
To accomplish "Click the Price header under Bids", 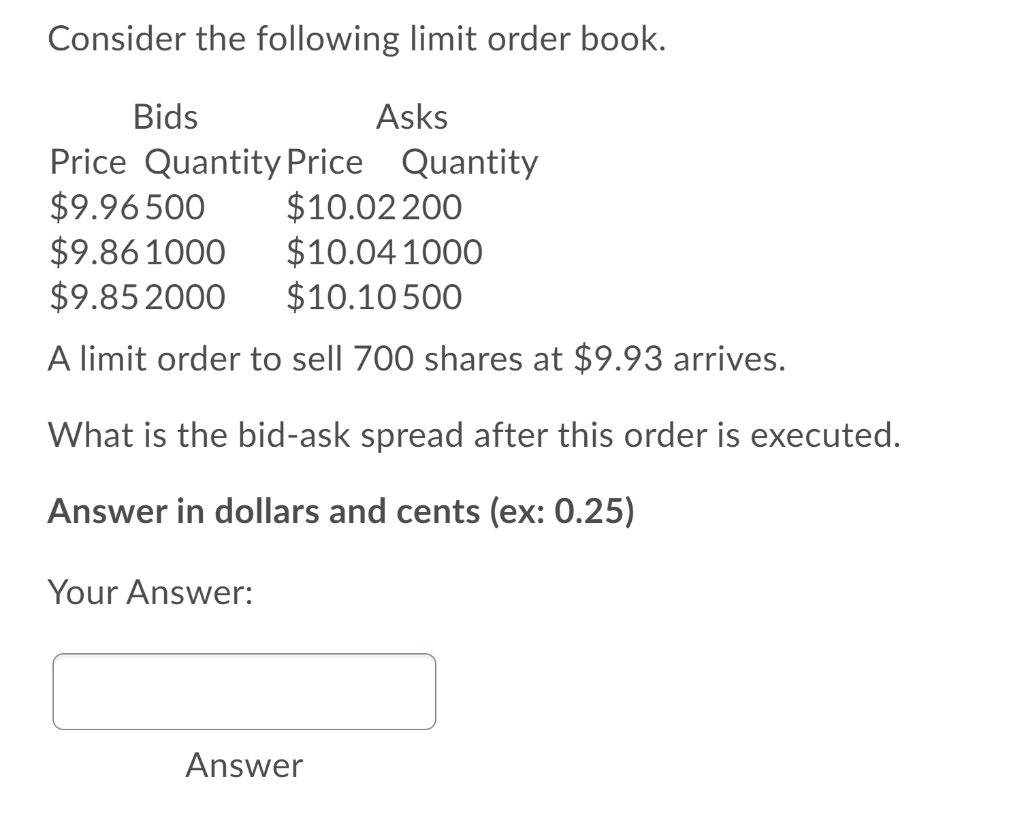I will [x=85, y=162].
